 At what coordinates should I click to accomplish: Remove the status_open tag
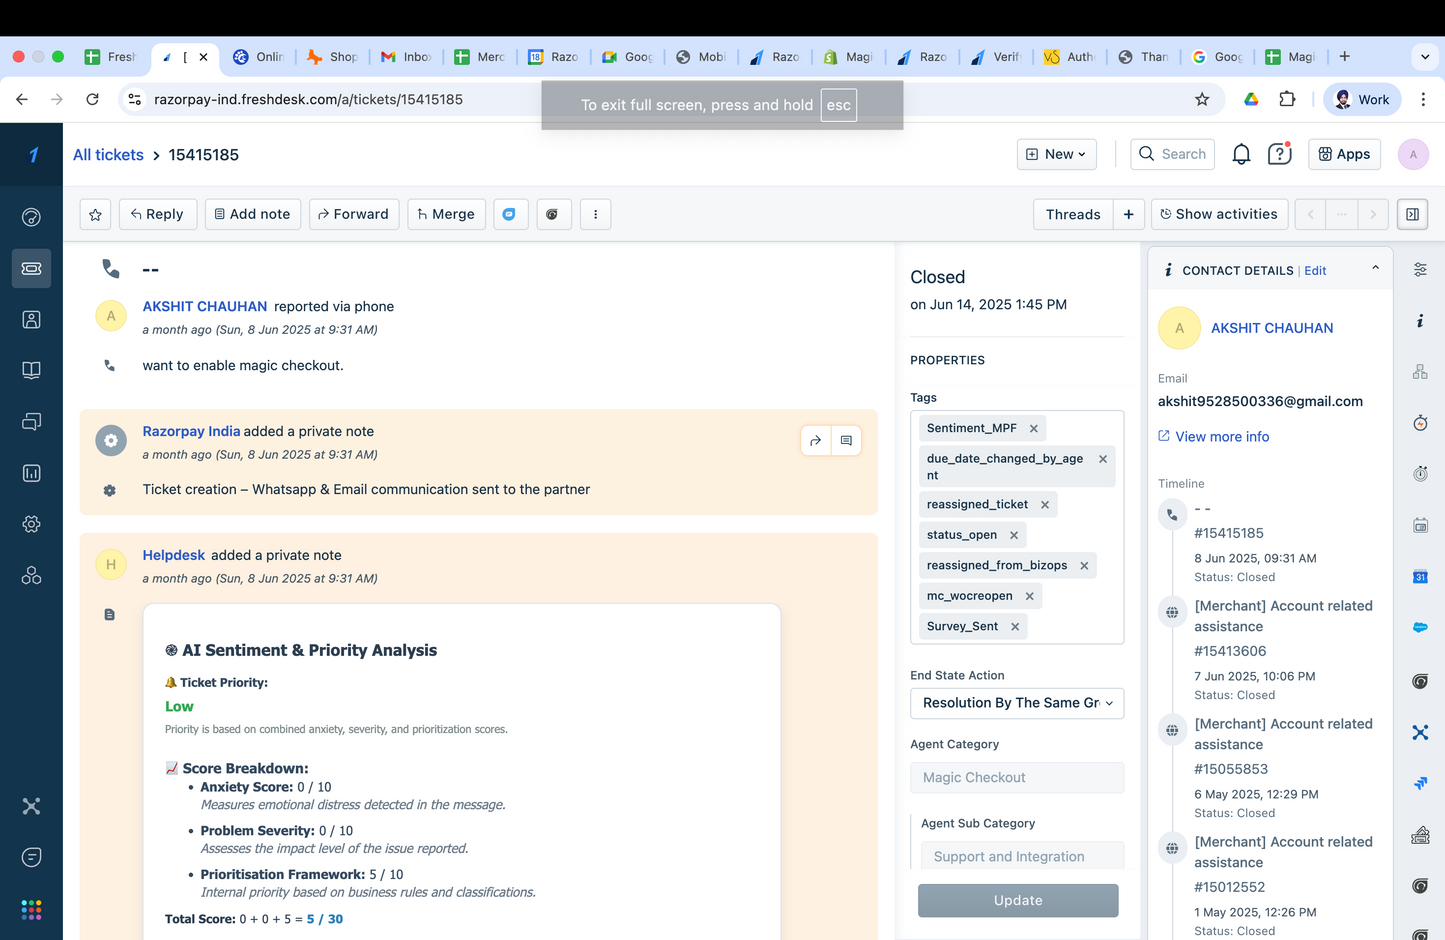point(1014,535)
